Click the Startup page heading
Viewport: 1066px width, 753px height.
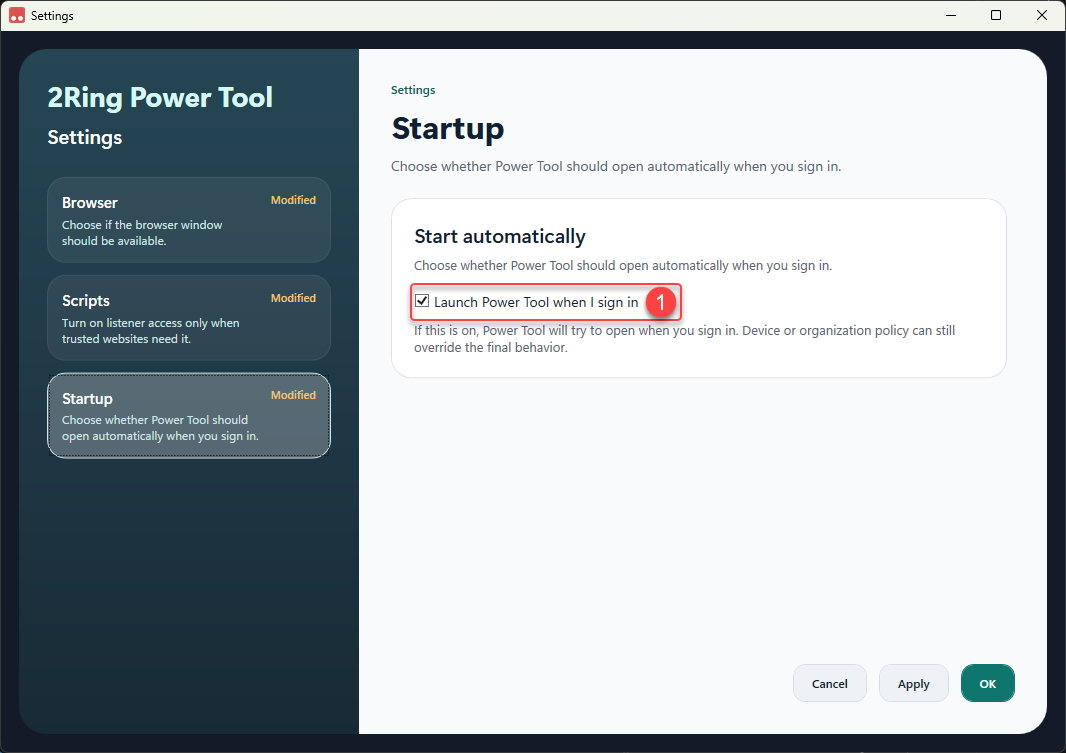pos(448,128)
